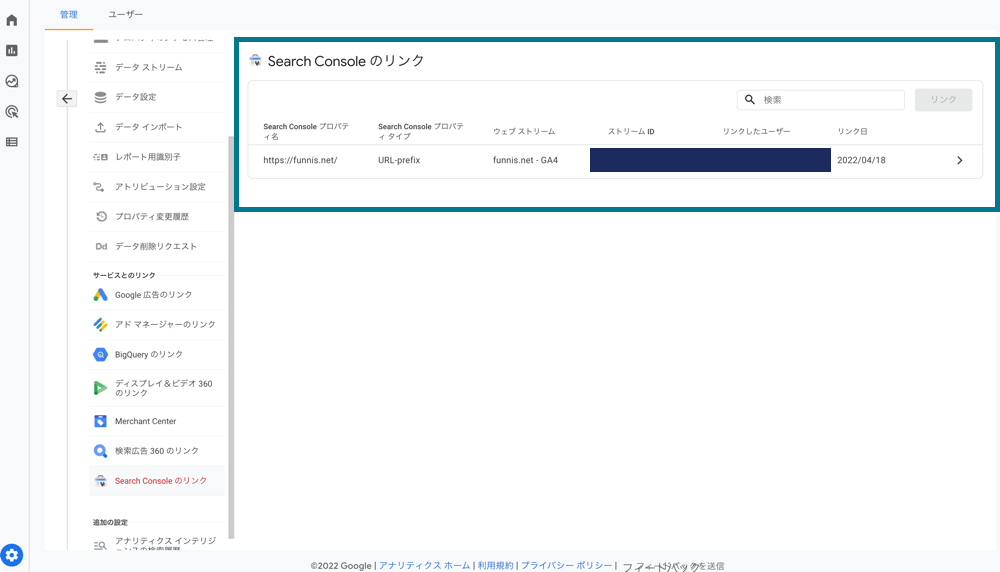Image resolution: width=1000 pixels, height=572 pixels.
Task: Click the レポート用識別子 icon
Action: click(x=101, y=157)
